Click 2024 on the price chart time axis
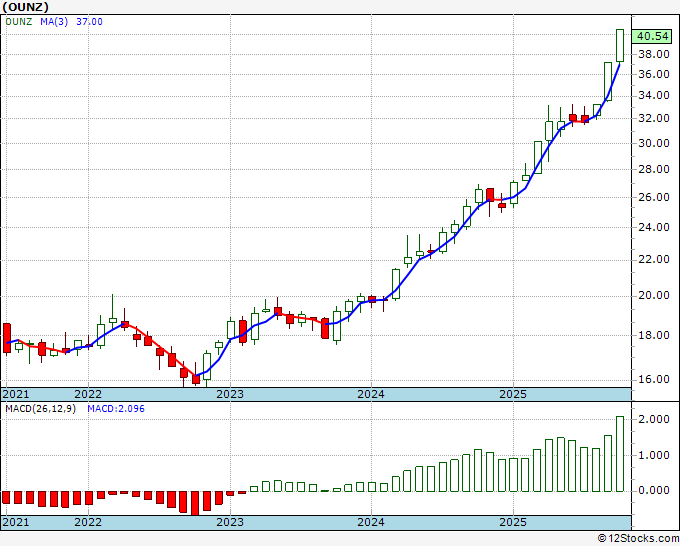 371,394
